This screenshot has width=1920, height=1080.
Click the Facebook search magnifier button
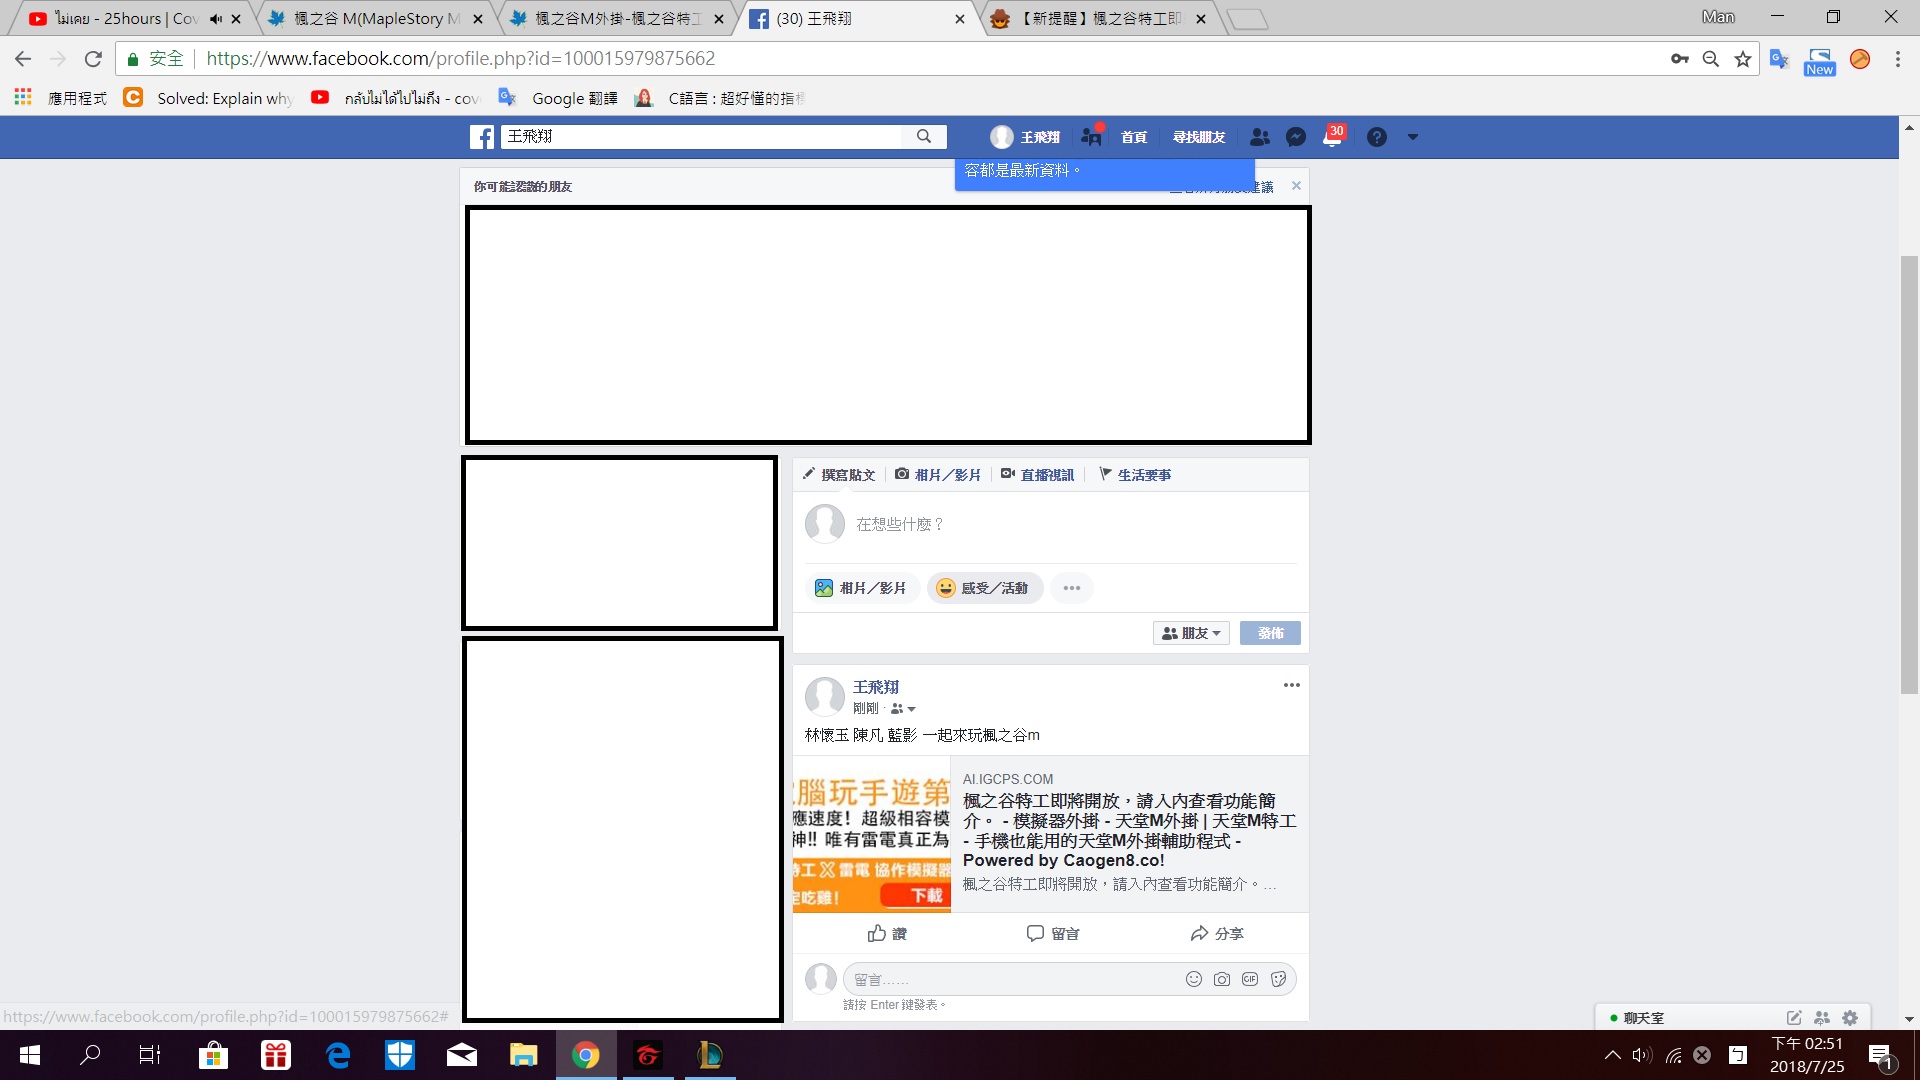[x=924, y=136]
